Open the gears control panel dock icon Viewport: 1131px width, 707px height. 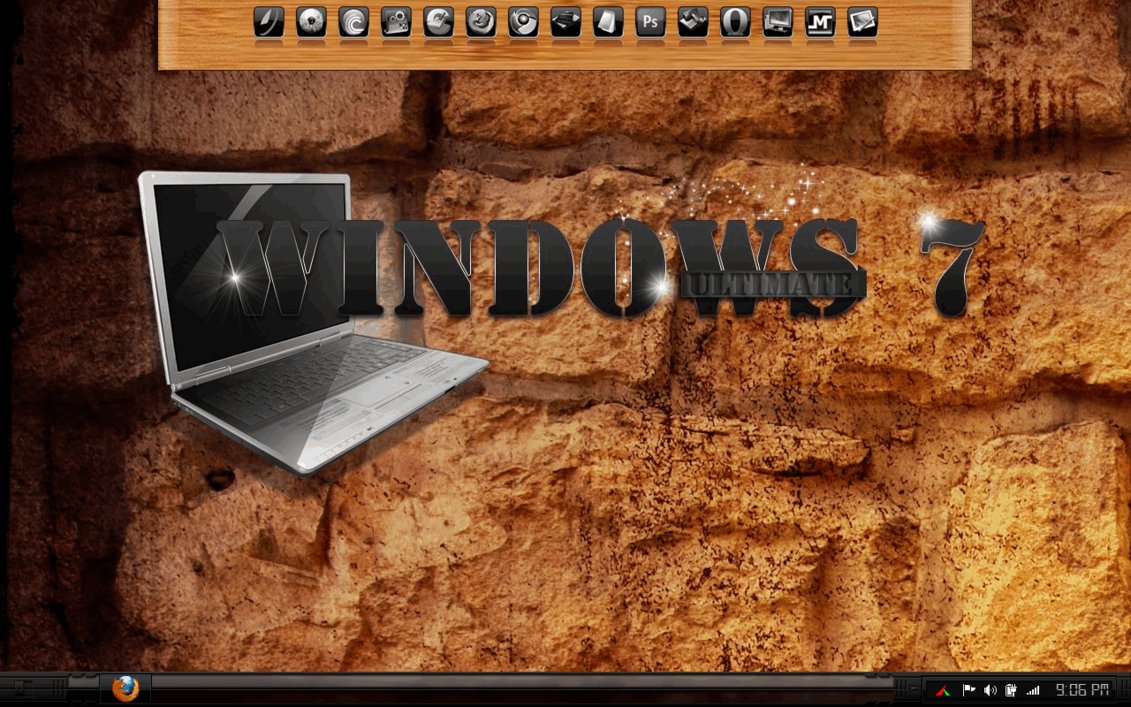(x=396, y=22)
